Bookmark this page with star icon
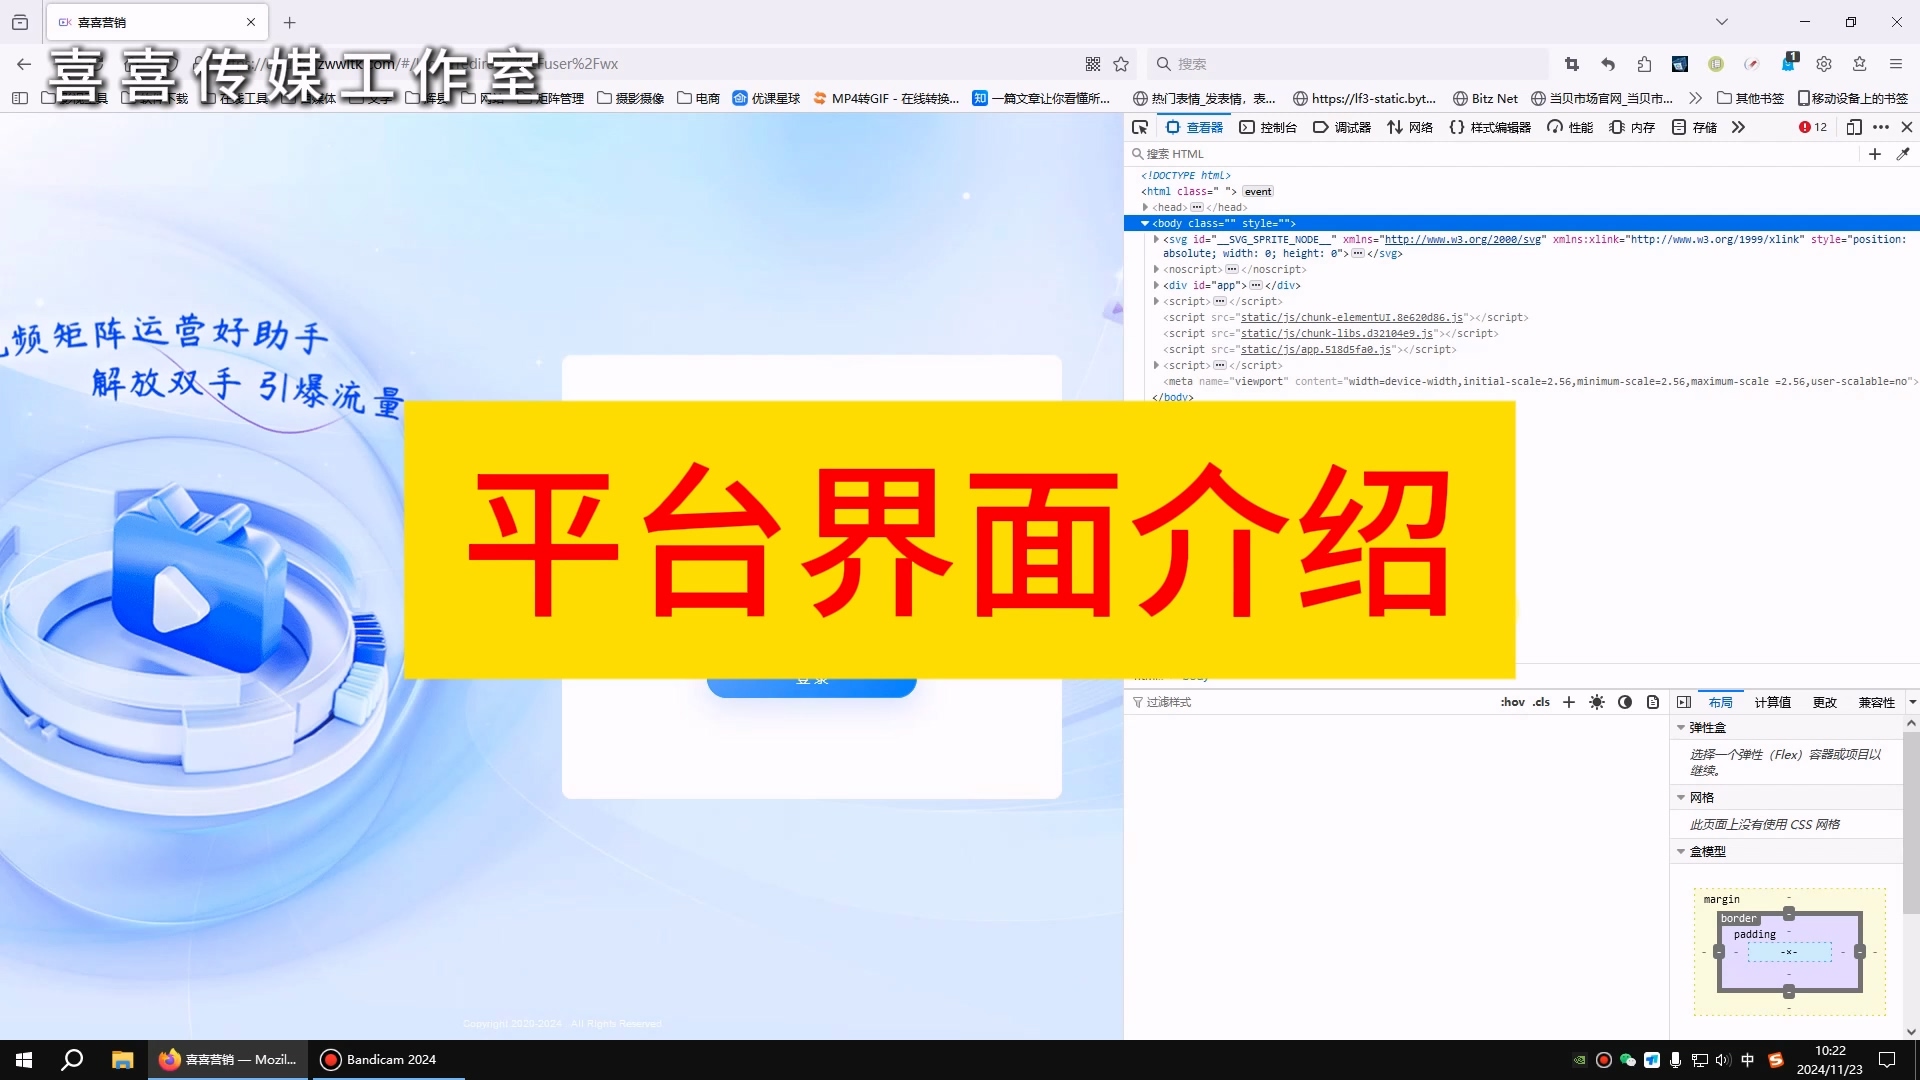This screenshot has width=1920, height=1080. 1121,64
